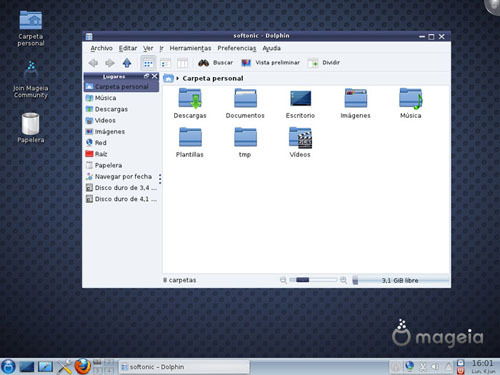The height and width of the screenshot is (375, 500).
Task: Select the tmp folder icon
Action: point(245,137)
